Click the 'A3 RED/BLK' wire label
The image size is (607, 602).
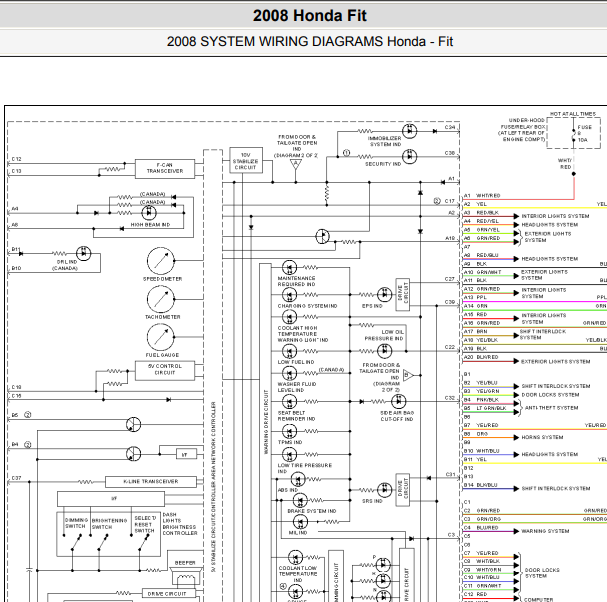(482, 213)
